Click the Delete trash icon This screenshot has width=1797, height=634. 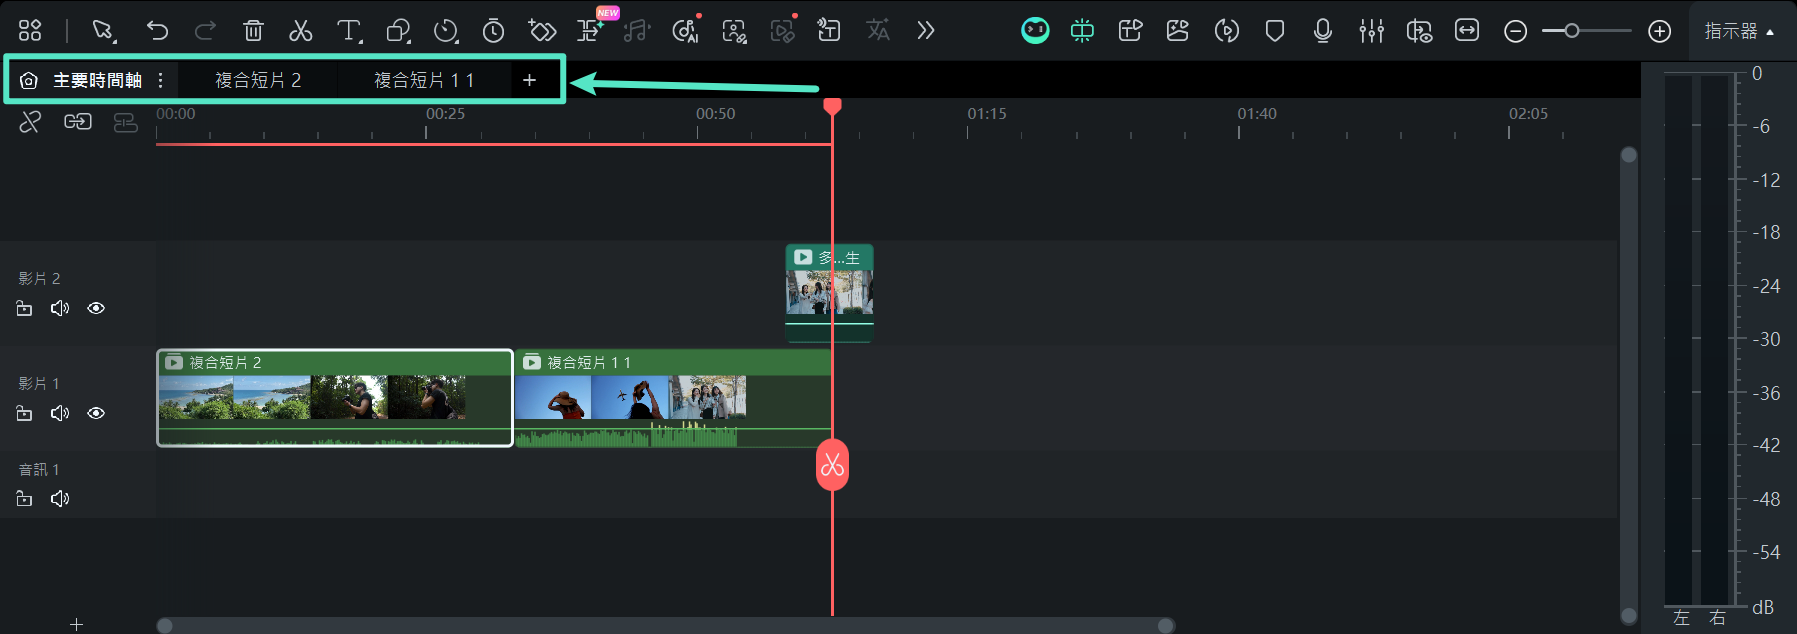click(x=253, y=31)
